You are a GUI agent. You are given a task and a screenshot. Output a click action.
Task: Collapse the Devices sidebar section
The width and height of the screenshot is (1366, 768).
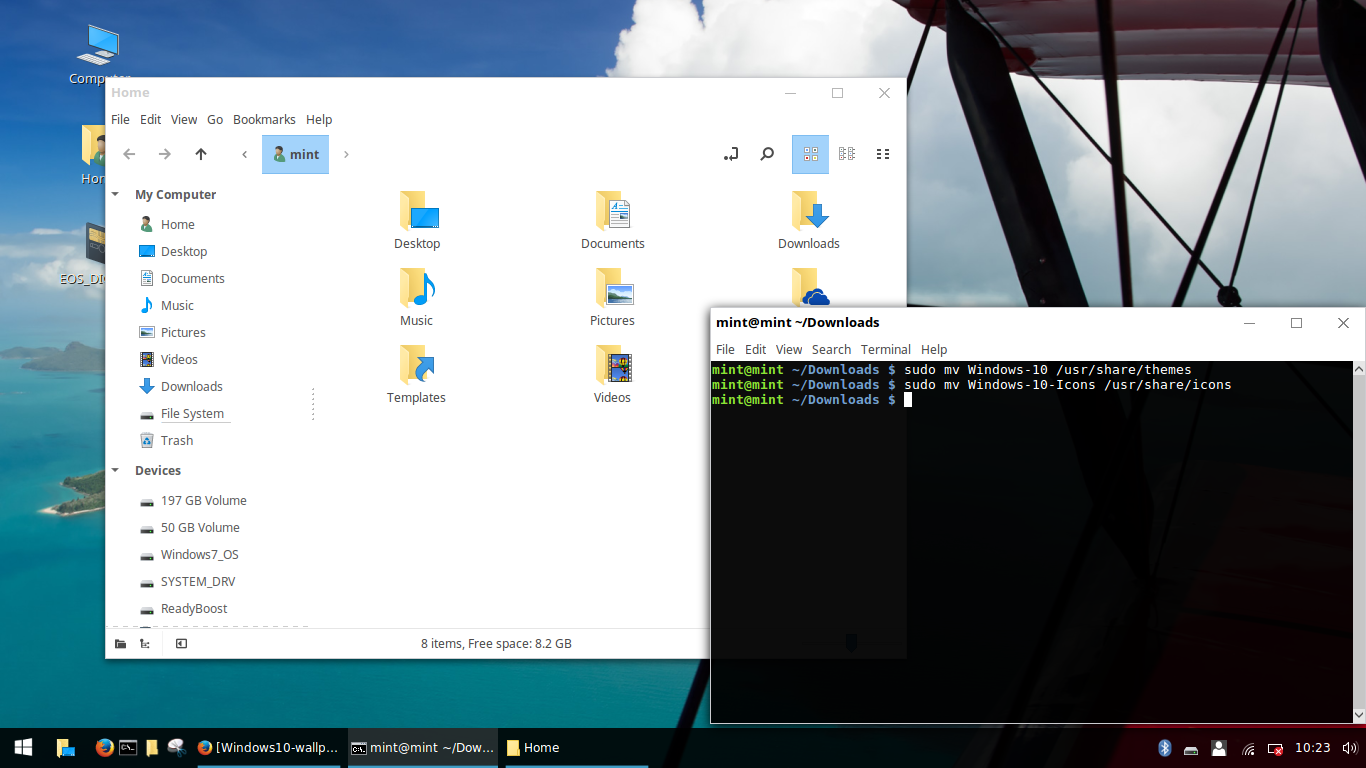(114, 470)
